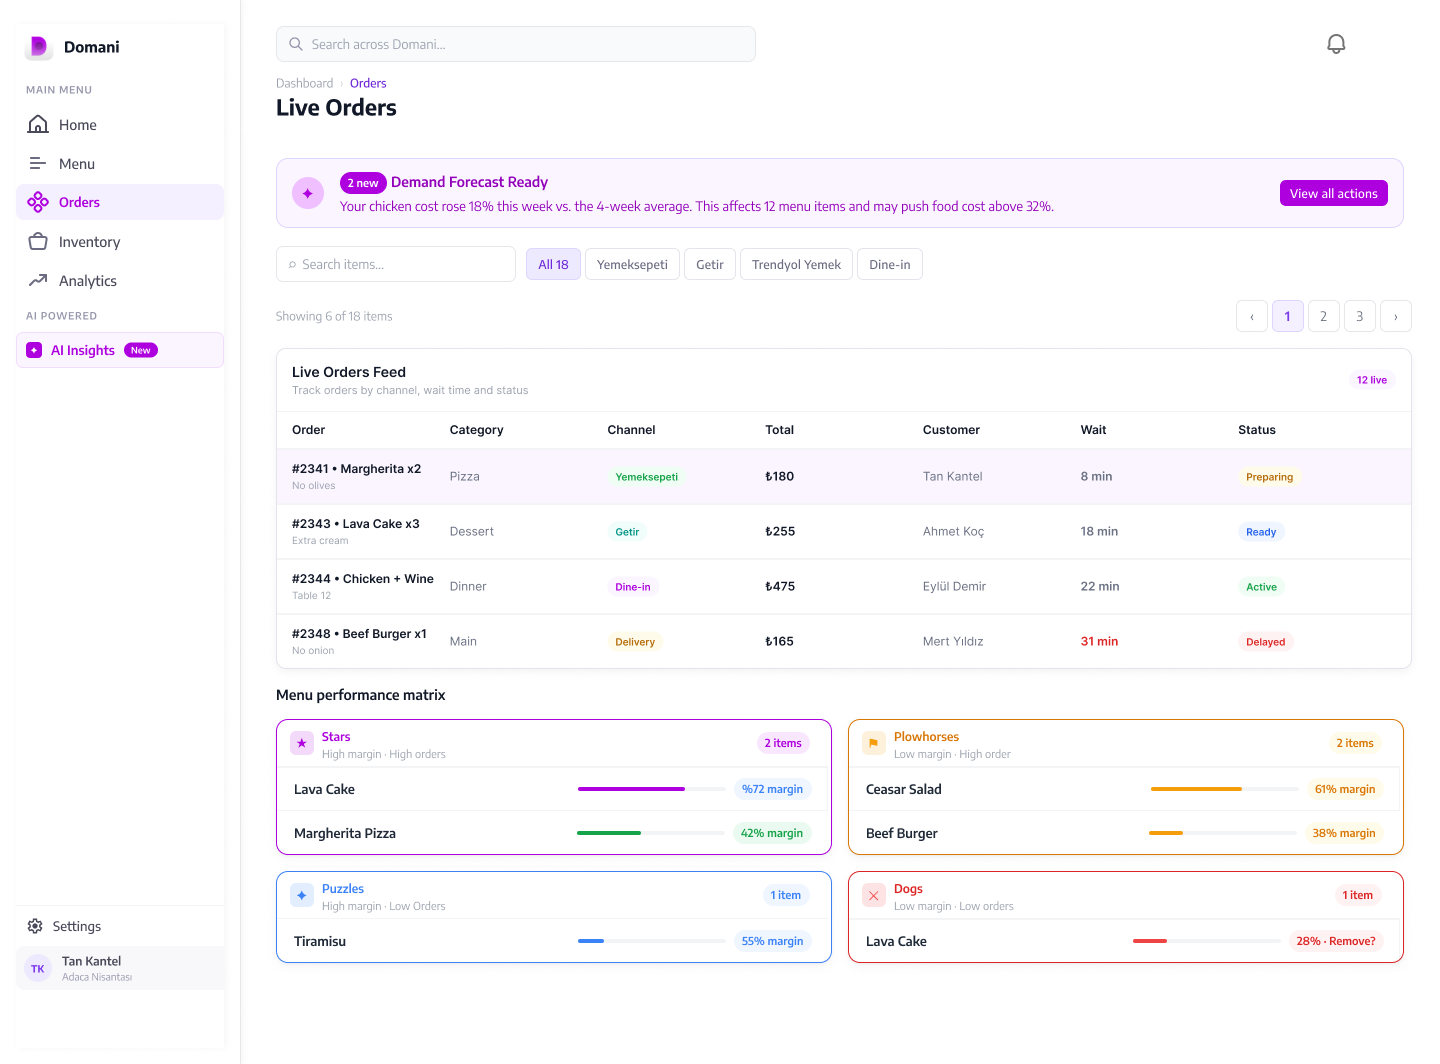Viewport: 1440px width, 1064px height.
Task: Select order #2348 Beef Burger x1
Action: tap(844, 641)
